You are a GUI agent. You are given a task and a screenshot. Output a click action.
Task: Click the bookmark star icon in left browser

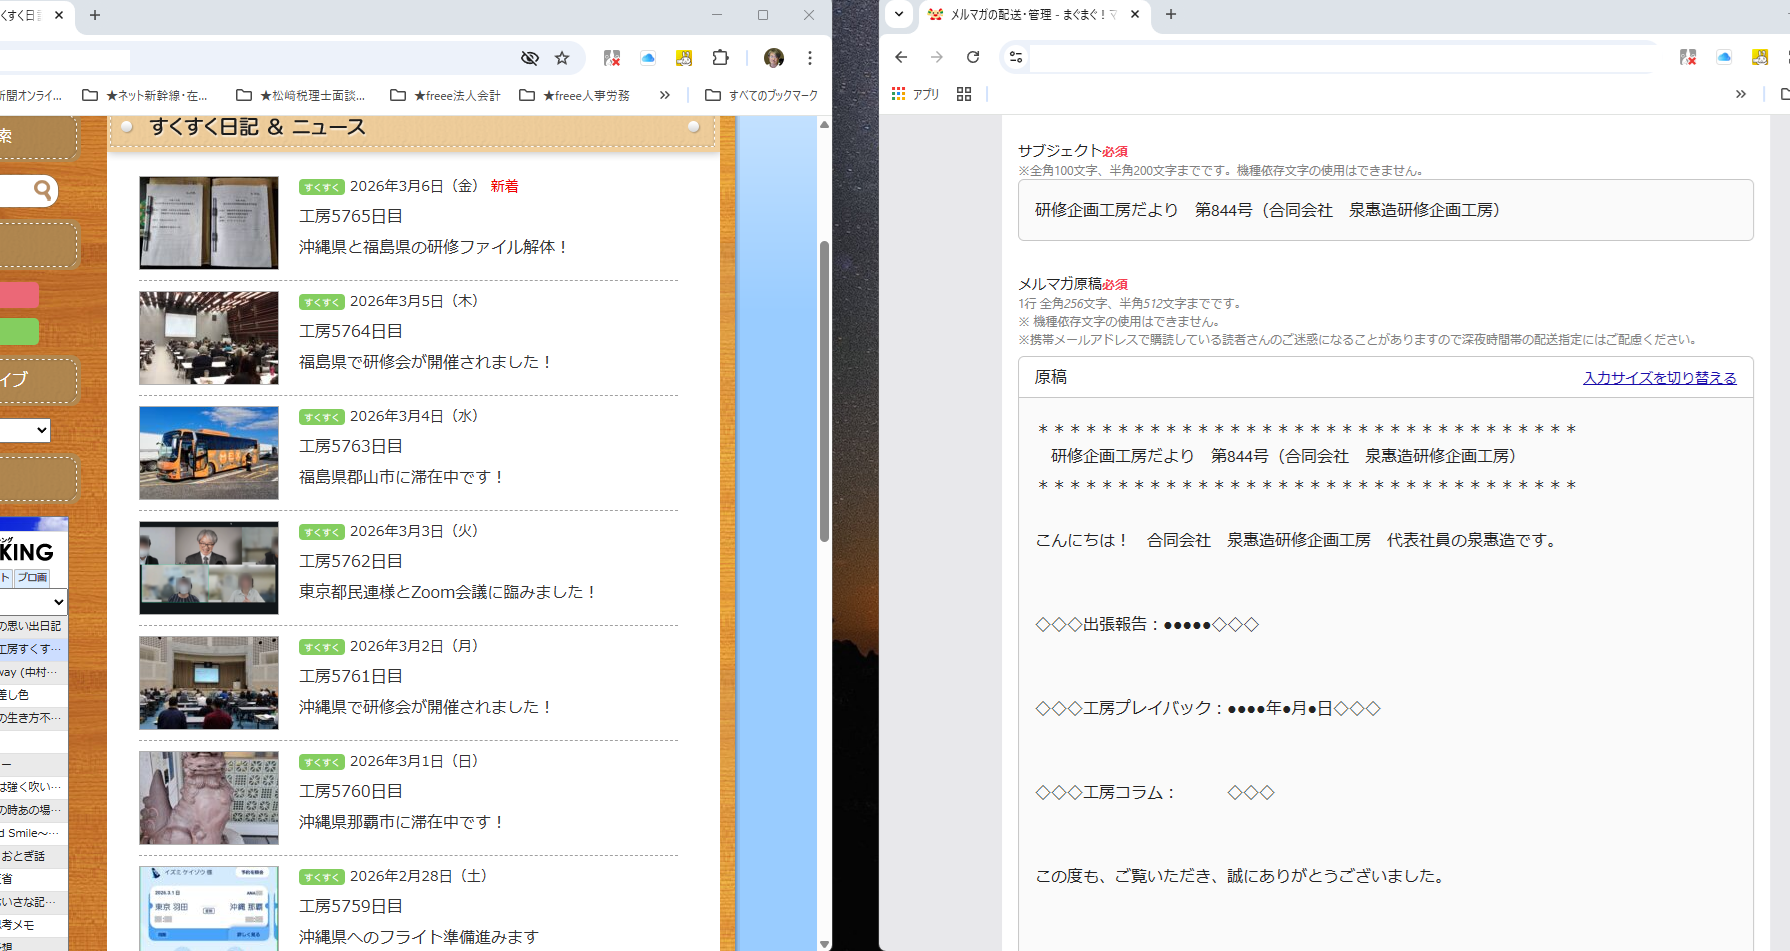point(562,58)
